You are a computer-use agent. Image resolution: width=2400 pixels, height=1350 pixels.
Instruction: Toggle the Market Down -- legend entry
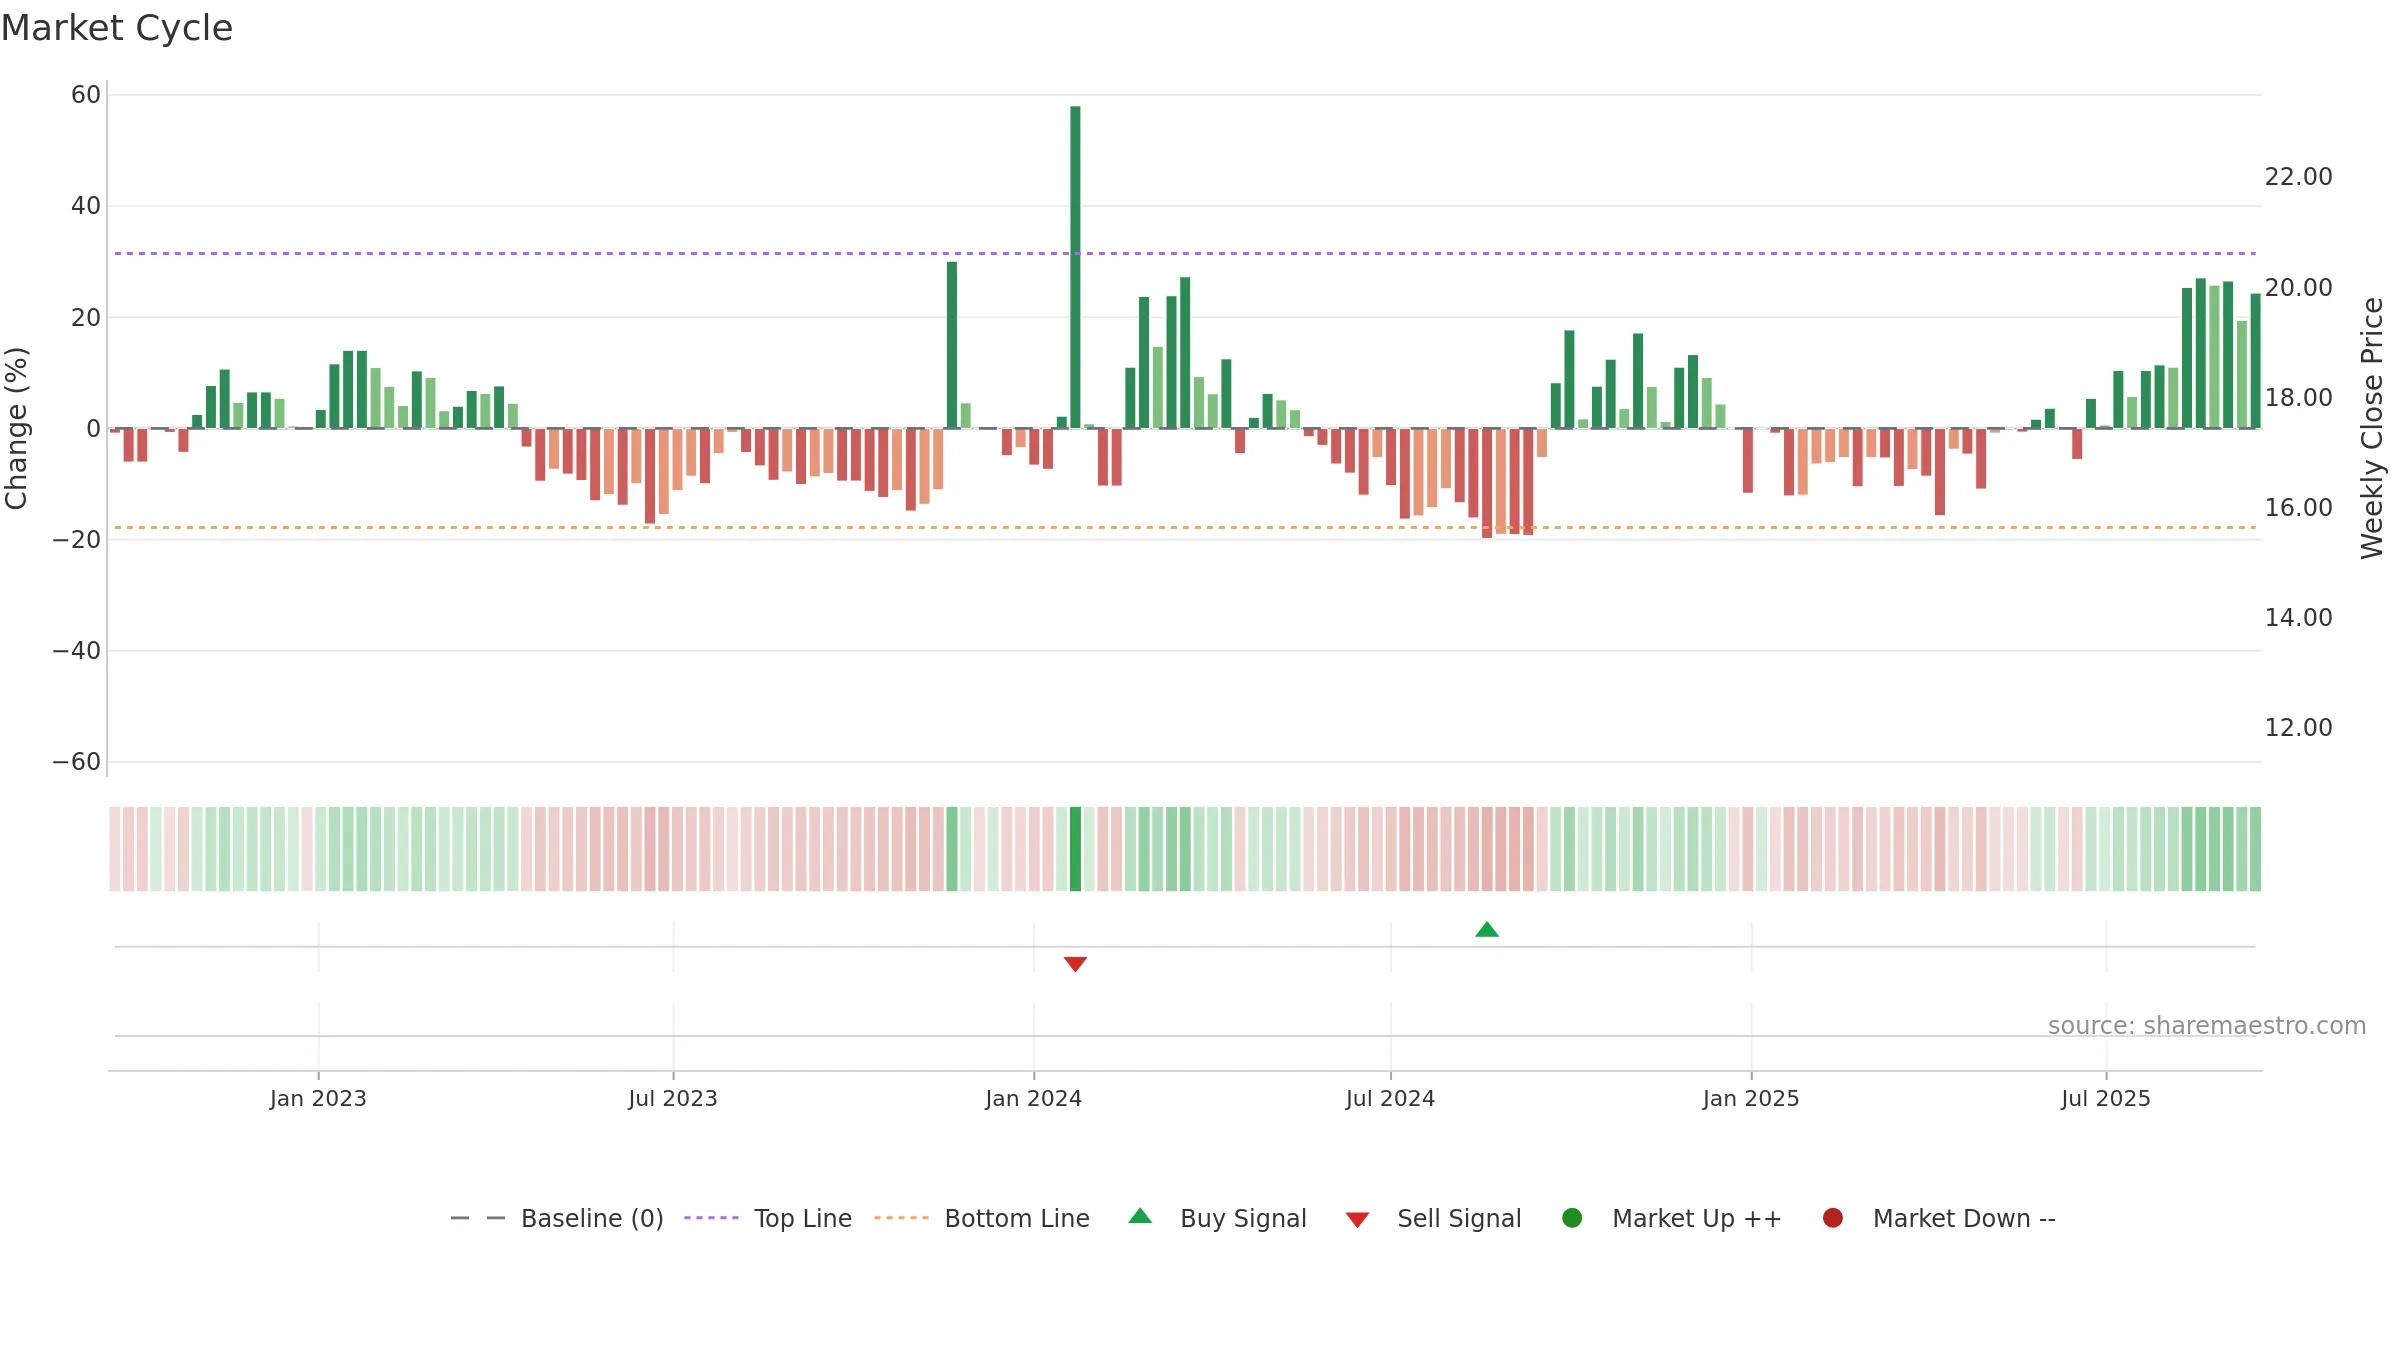[x=1939, y=1218]
